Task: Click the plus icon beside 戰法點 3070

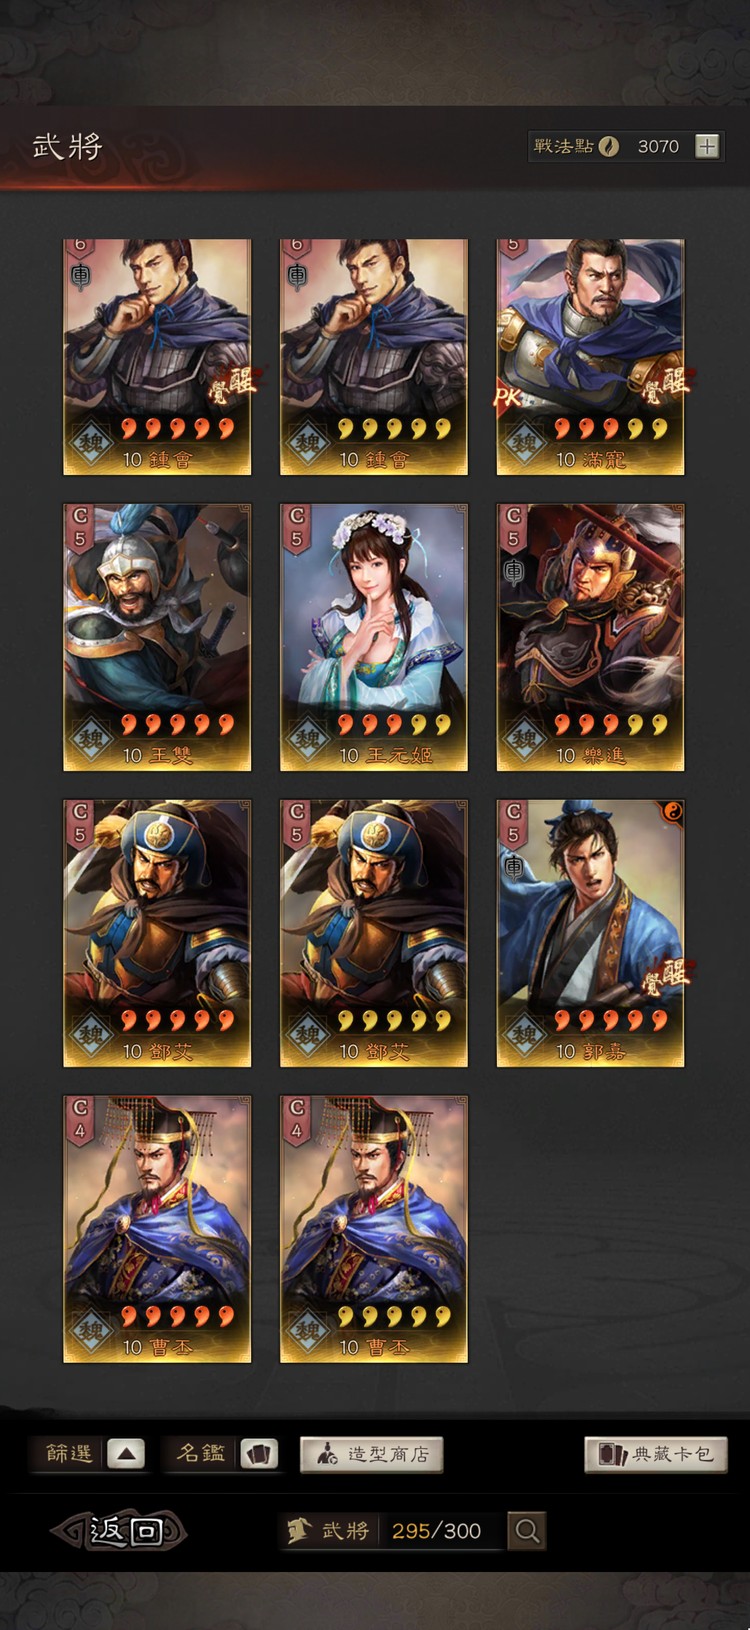Action: coord(707,146)
